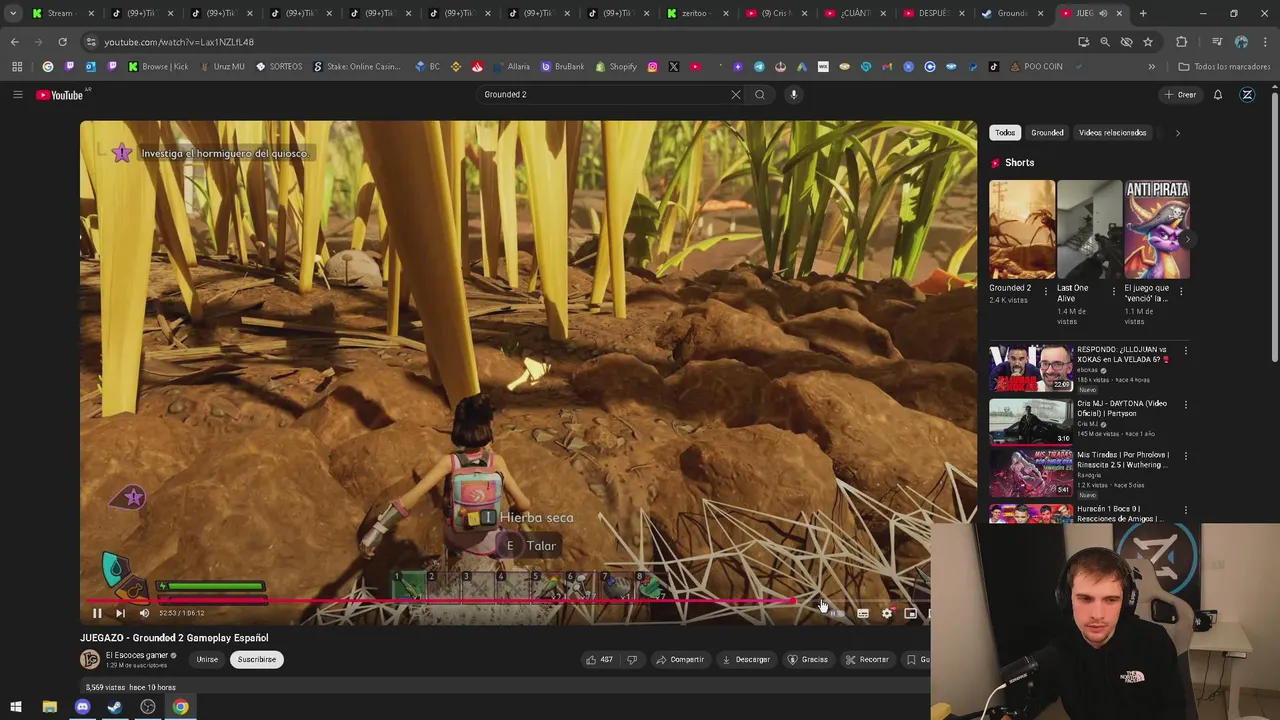This screenshot has height=720, width=1280.
Task: Open options for Last One Alive Short
Action: pos(1113,291)
